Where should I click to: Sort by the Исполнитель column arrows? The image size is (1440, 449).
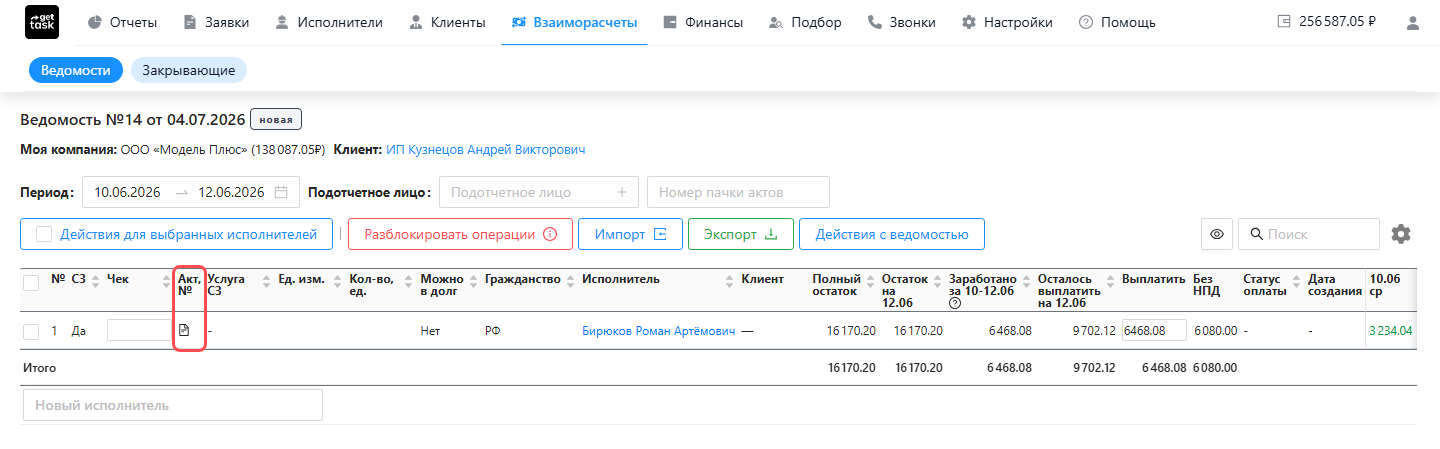coord(727,280)
